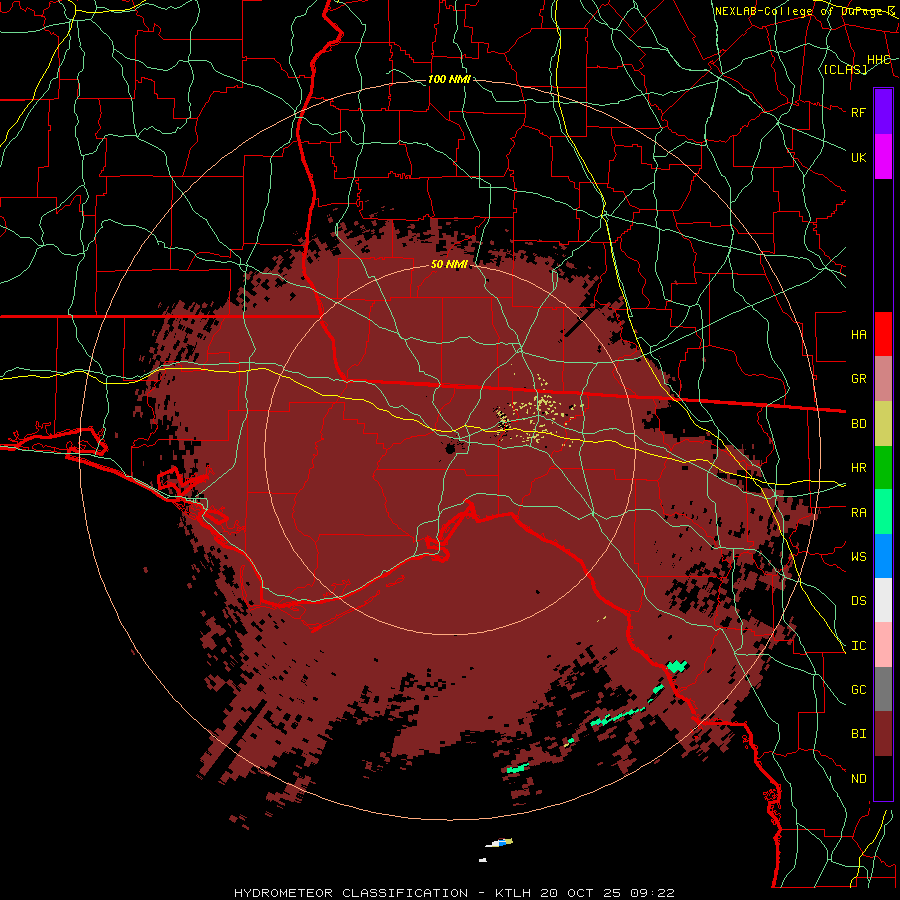Click the 50 NMI range ring label
900x900 pixels.
[449, 265]
